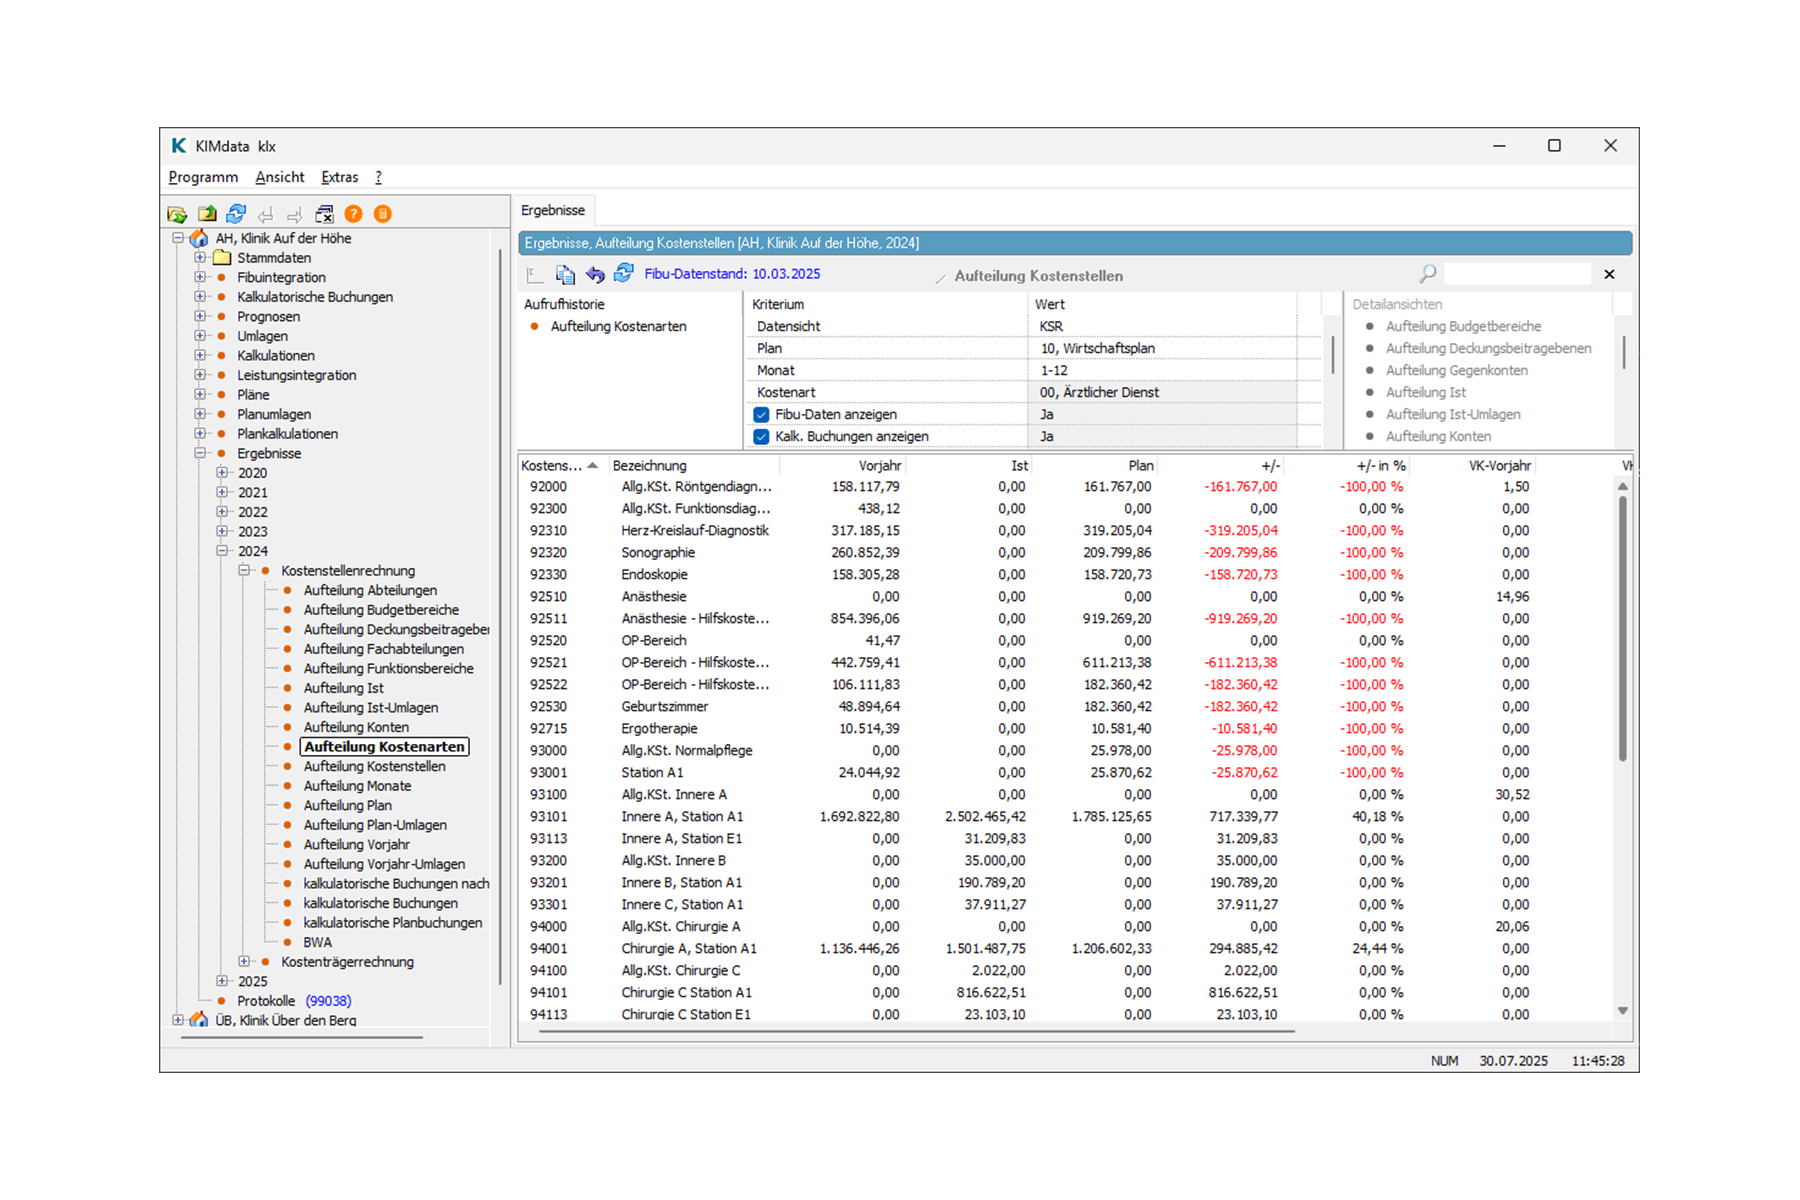Viewport: 1800px width, 1200px height.
Task: Click the table's horizontal scrollbar
Action: 917,1030
